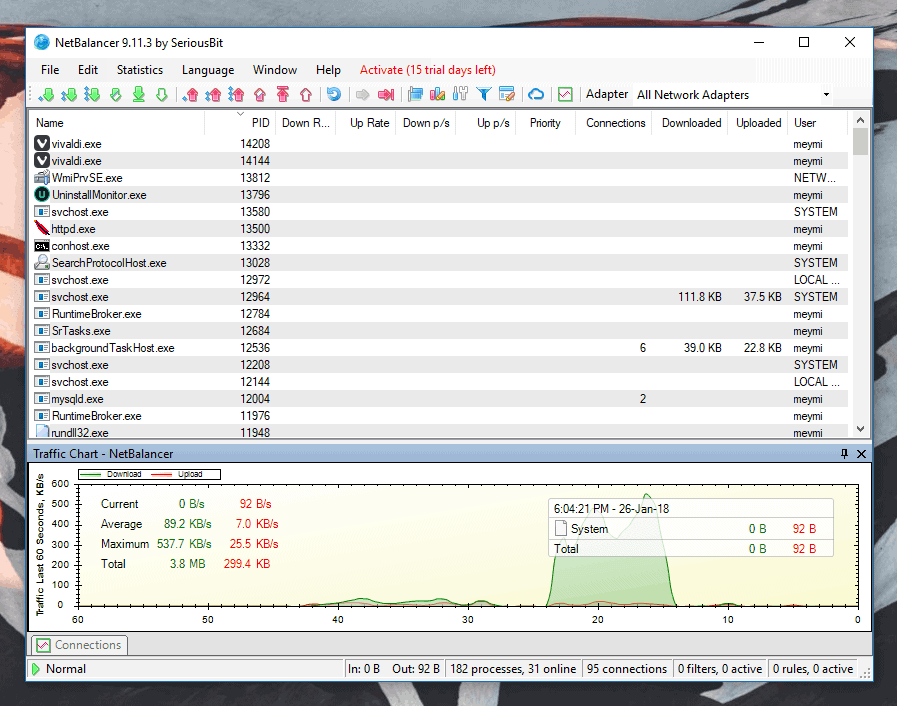Image resolution: width=897 pixels, height=706 pixels.
Task: Click the red arrow with end bar icon
Action: tap(386, 94)
